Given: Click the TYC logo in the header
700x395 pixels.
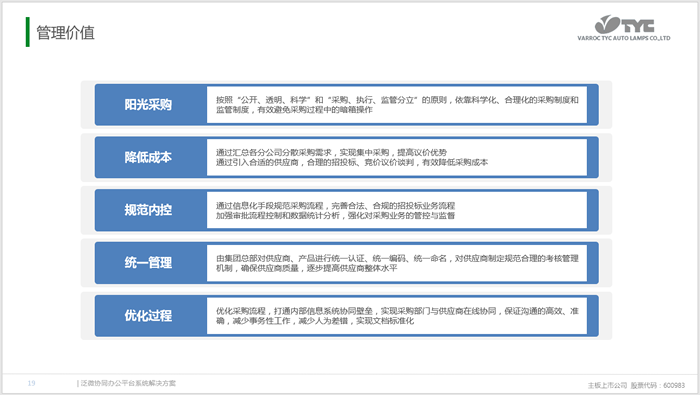Looking at the screenshot, I should pos(624,24).
